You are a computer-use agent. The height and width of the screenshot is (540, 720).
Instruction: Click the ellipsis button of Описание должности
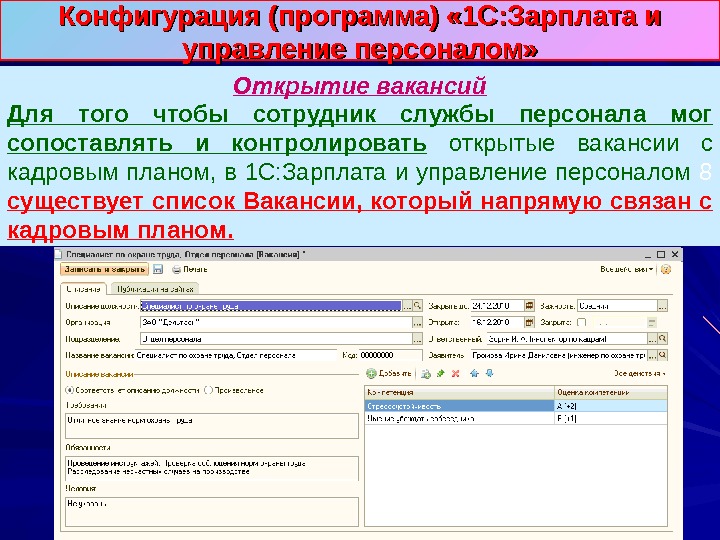tap(407, 306)
